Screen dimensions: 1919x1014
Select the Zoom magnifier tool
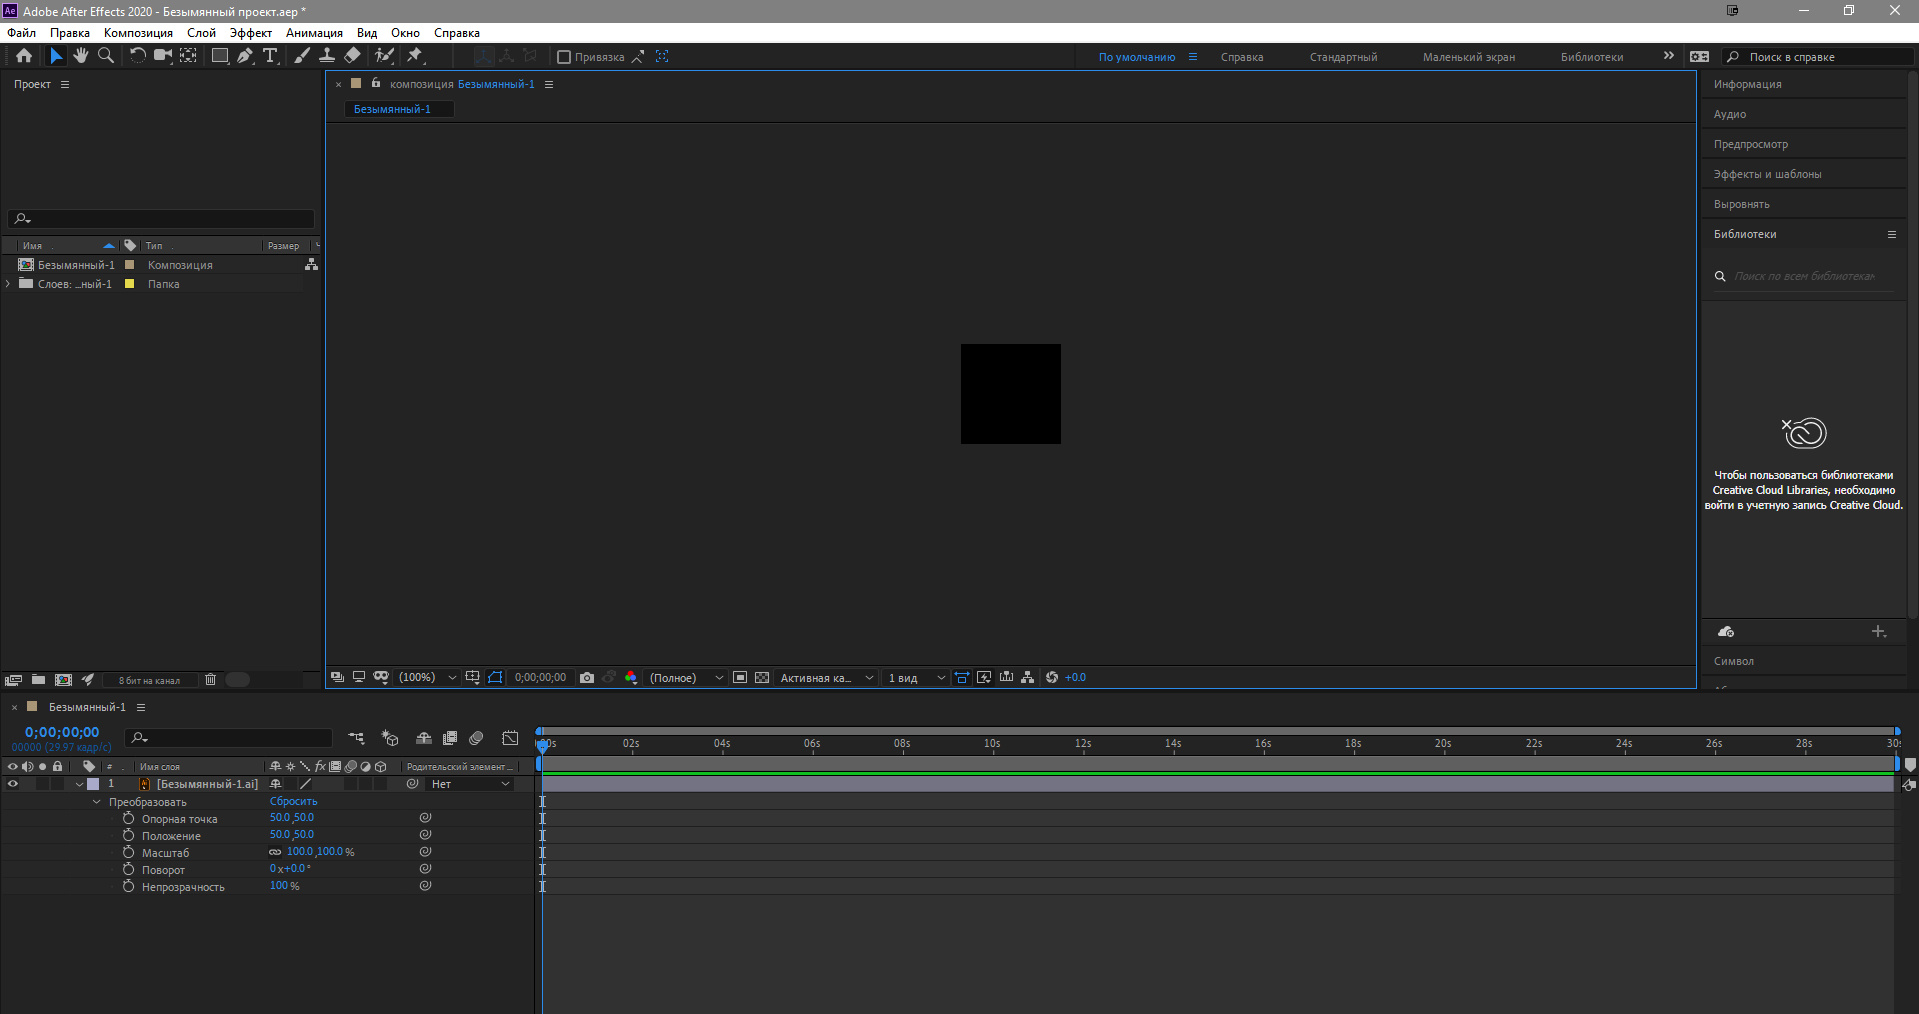[106, 56]
